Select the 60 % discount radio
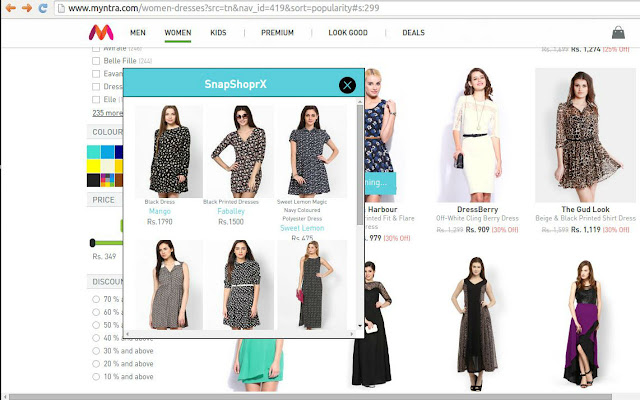 click(96, 312)
